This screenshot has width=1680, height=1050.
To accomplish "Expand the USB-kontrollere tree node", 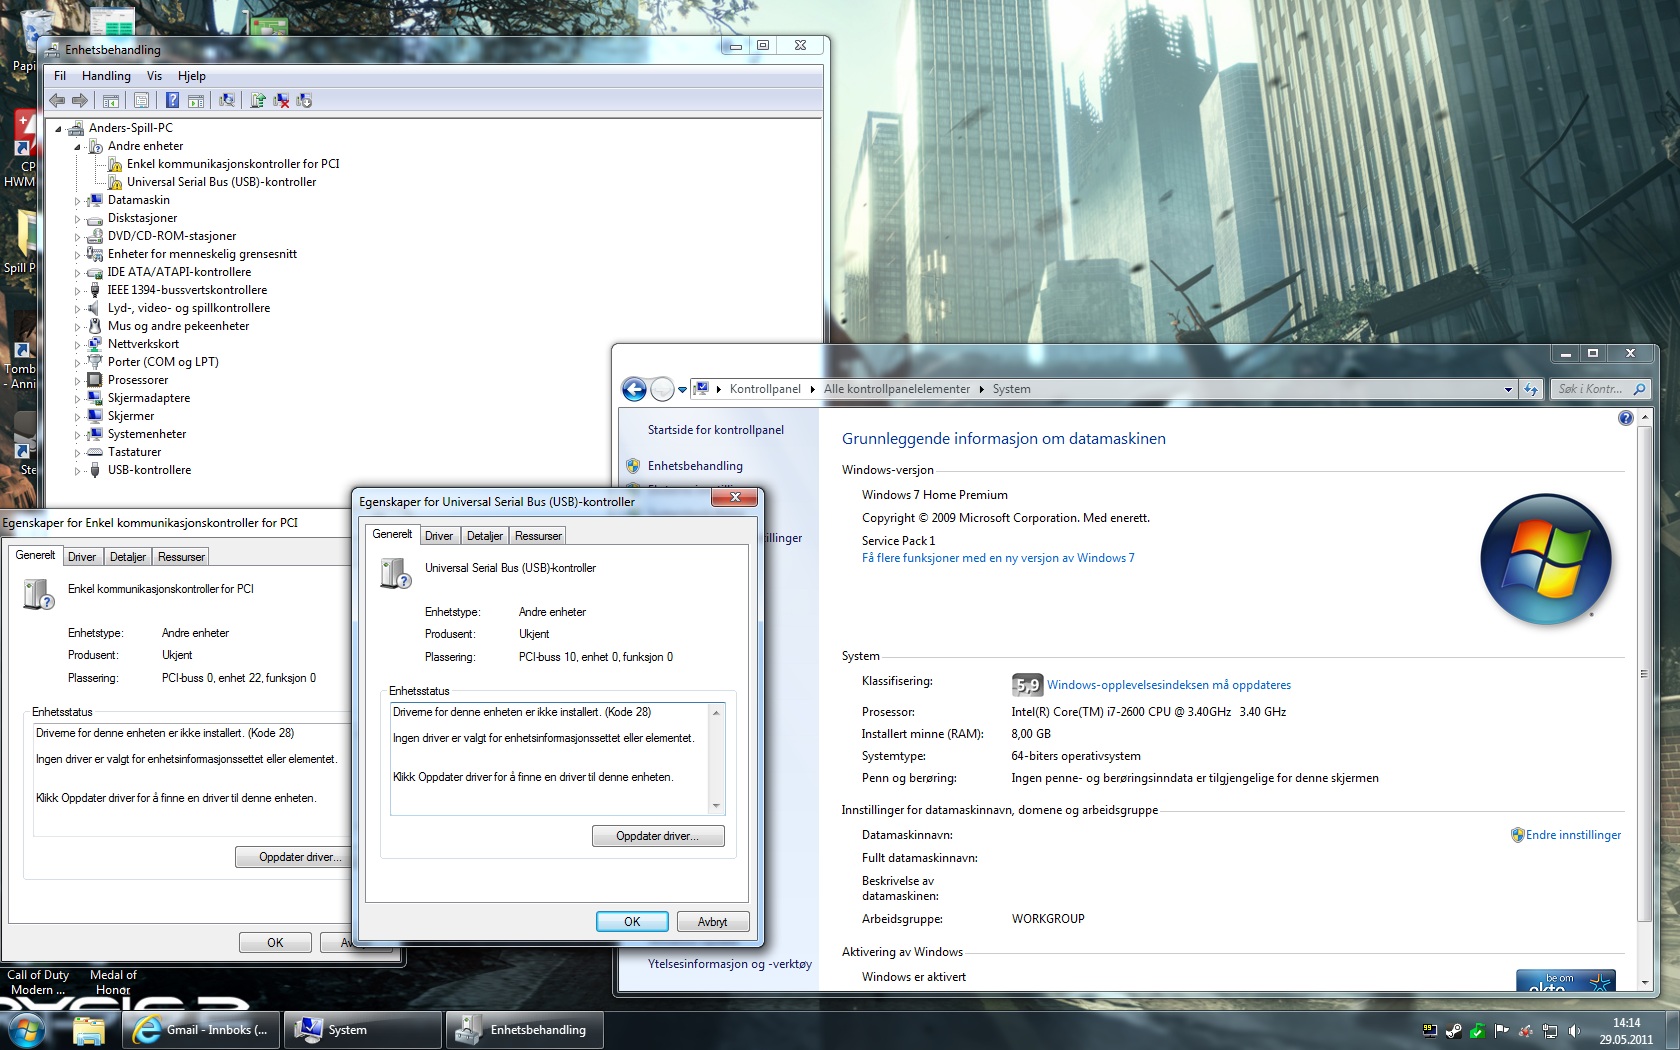I will [77, 470].
